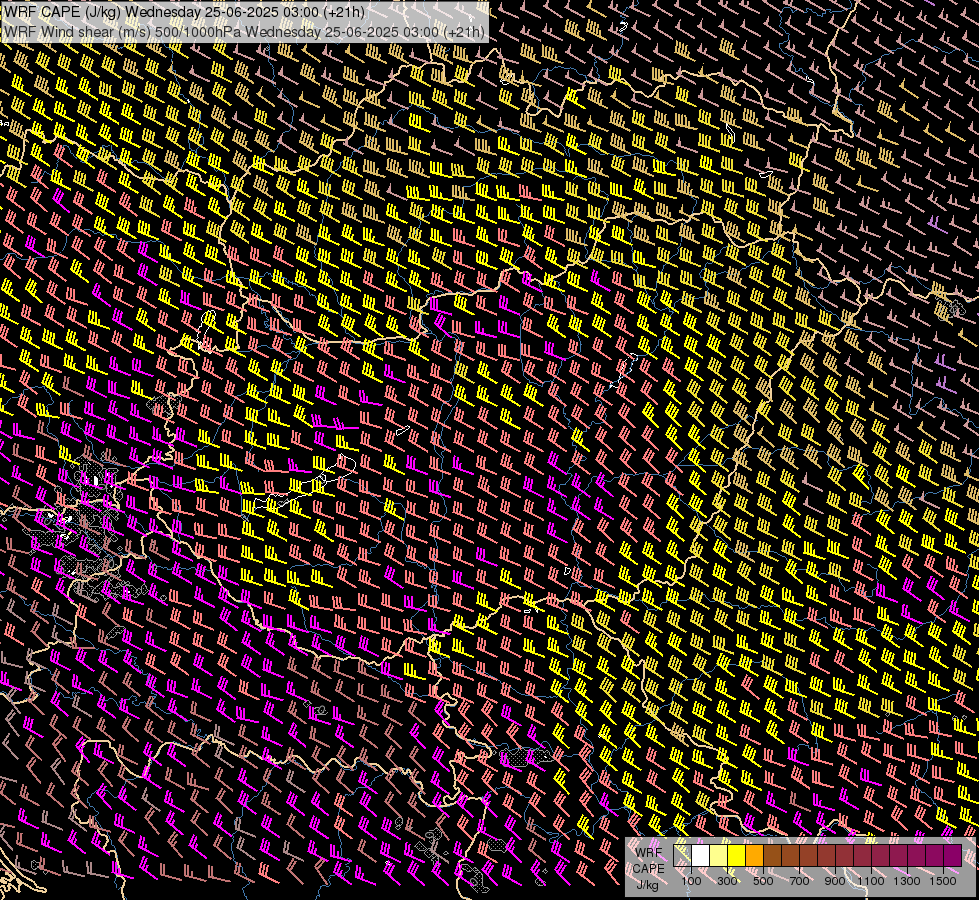Click the legend value '700'
The height and width of the screenshot is (900, 979).
799,881
